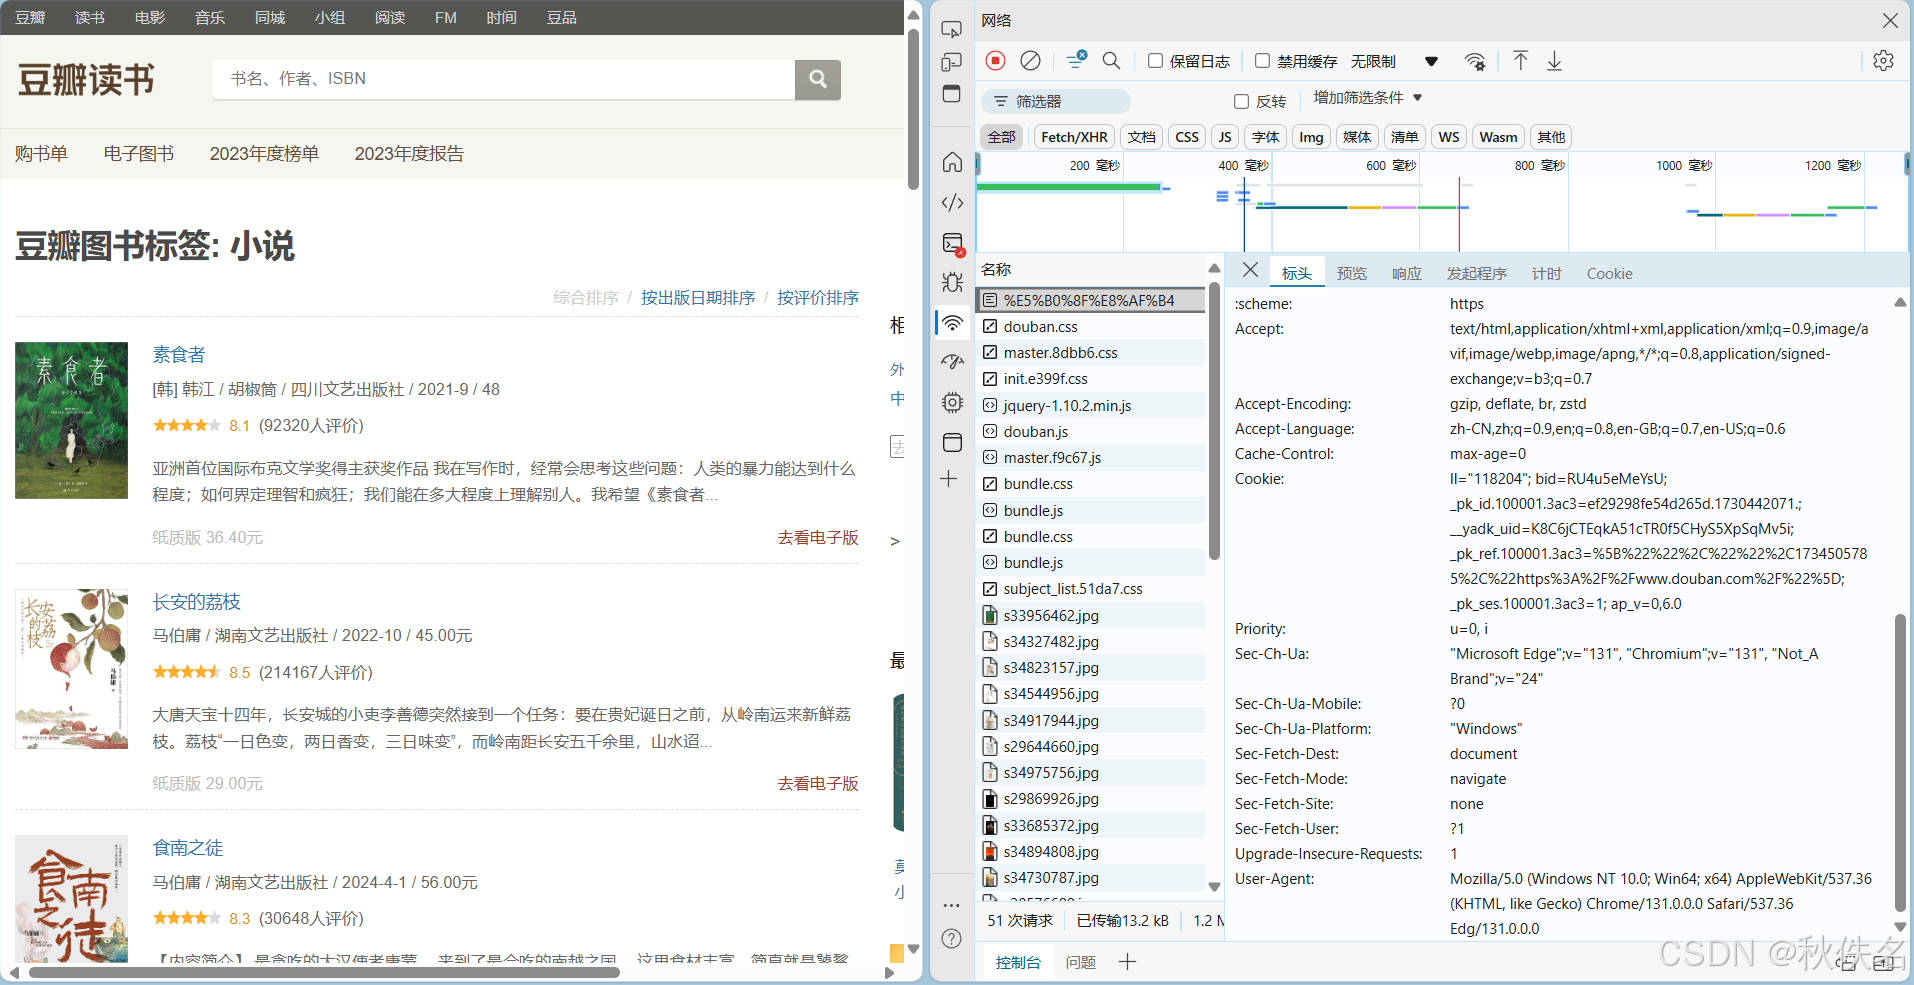Open 电影 in Douban top nav
Viewport: 1914px width, 985px height.
pyautogui.click(x=150, y=17)
